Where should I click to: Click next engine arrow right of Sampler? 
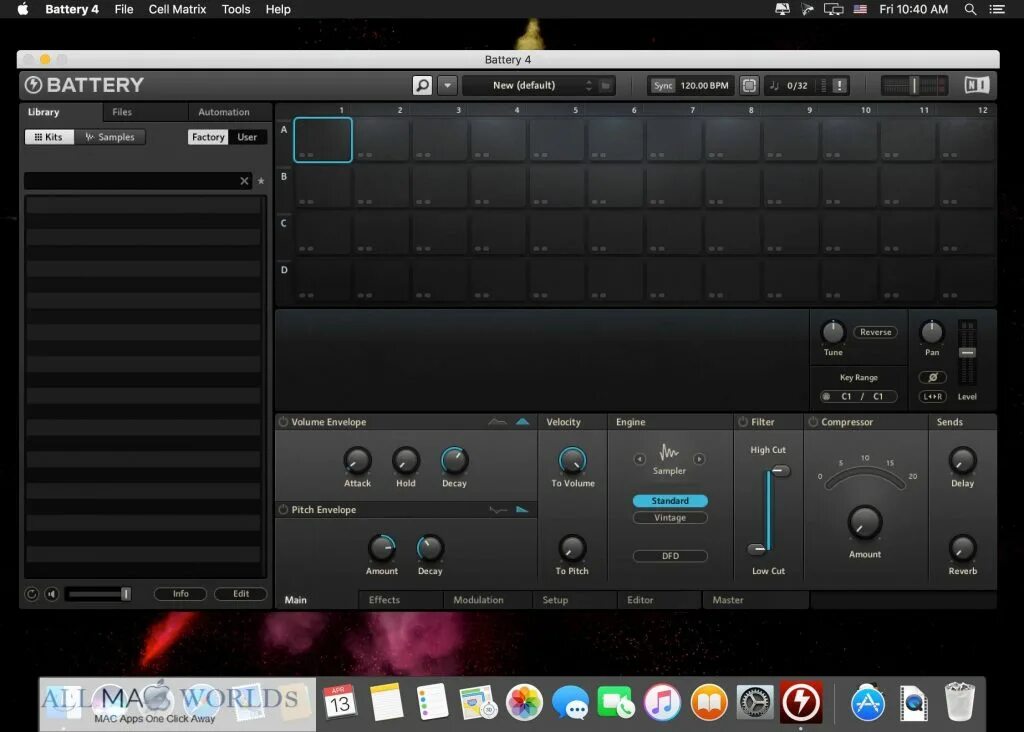(699, 459)
